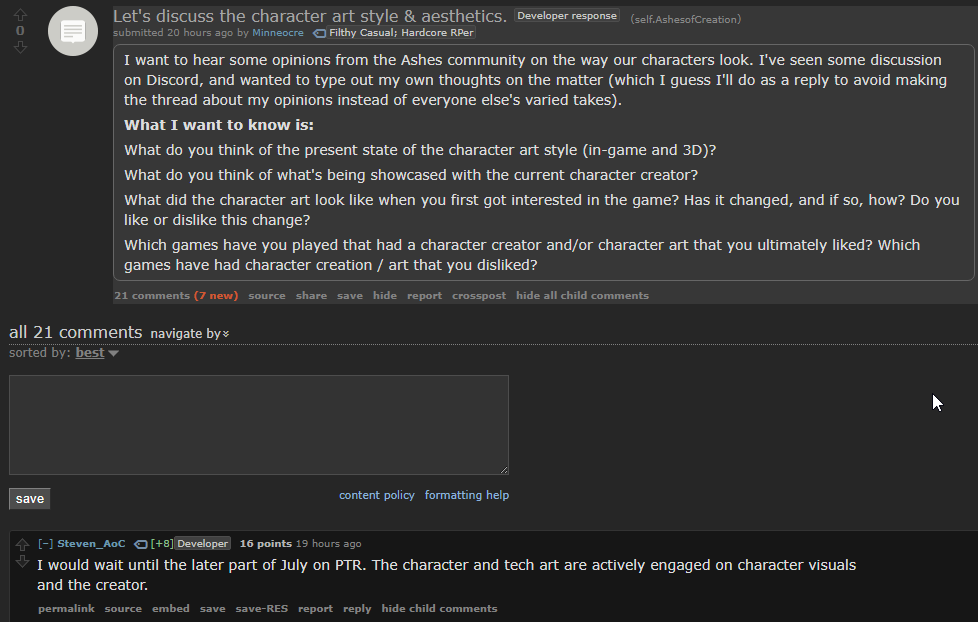Image resolution: width=978 pixels, height=622 pixels.
Task: Downvote Steven_AoC's comment
Action: (22, 561)
